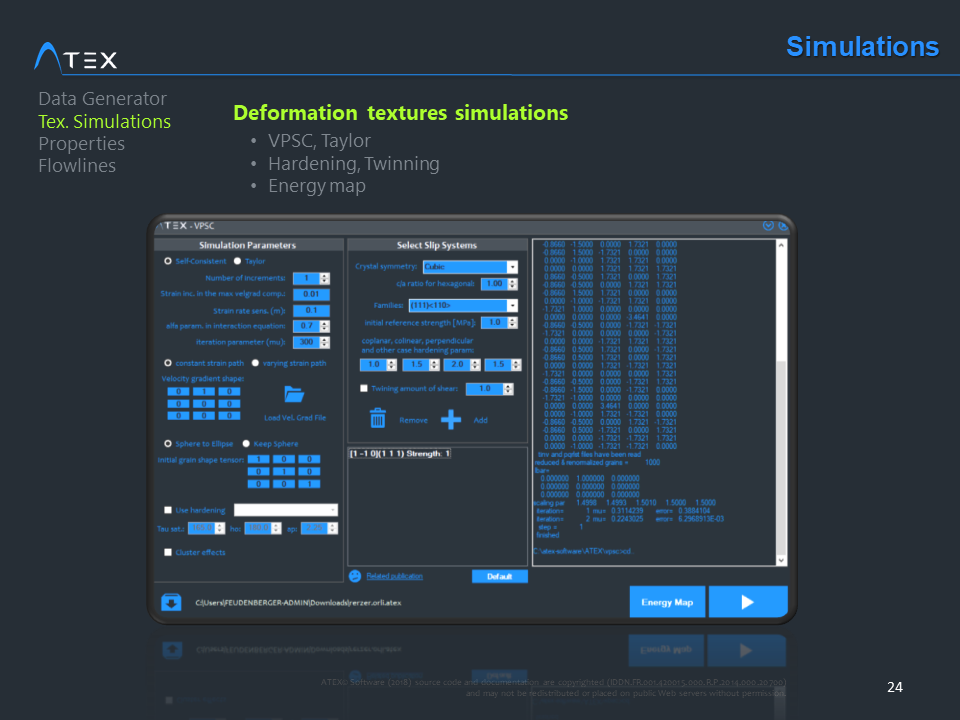Adjust c/a ratio for hexagonal spinner

[x=513, y=284]
